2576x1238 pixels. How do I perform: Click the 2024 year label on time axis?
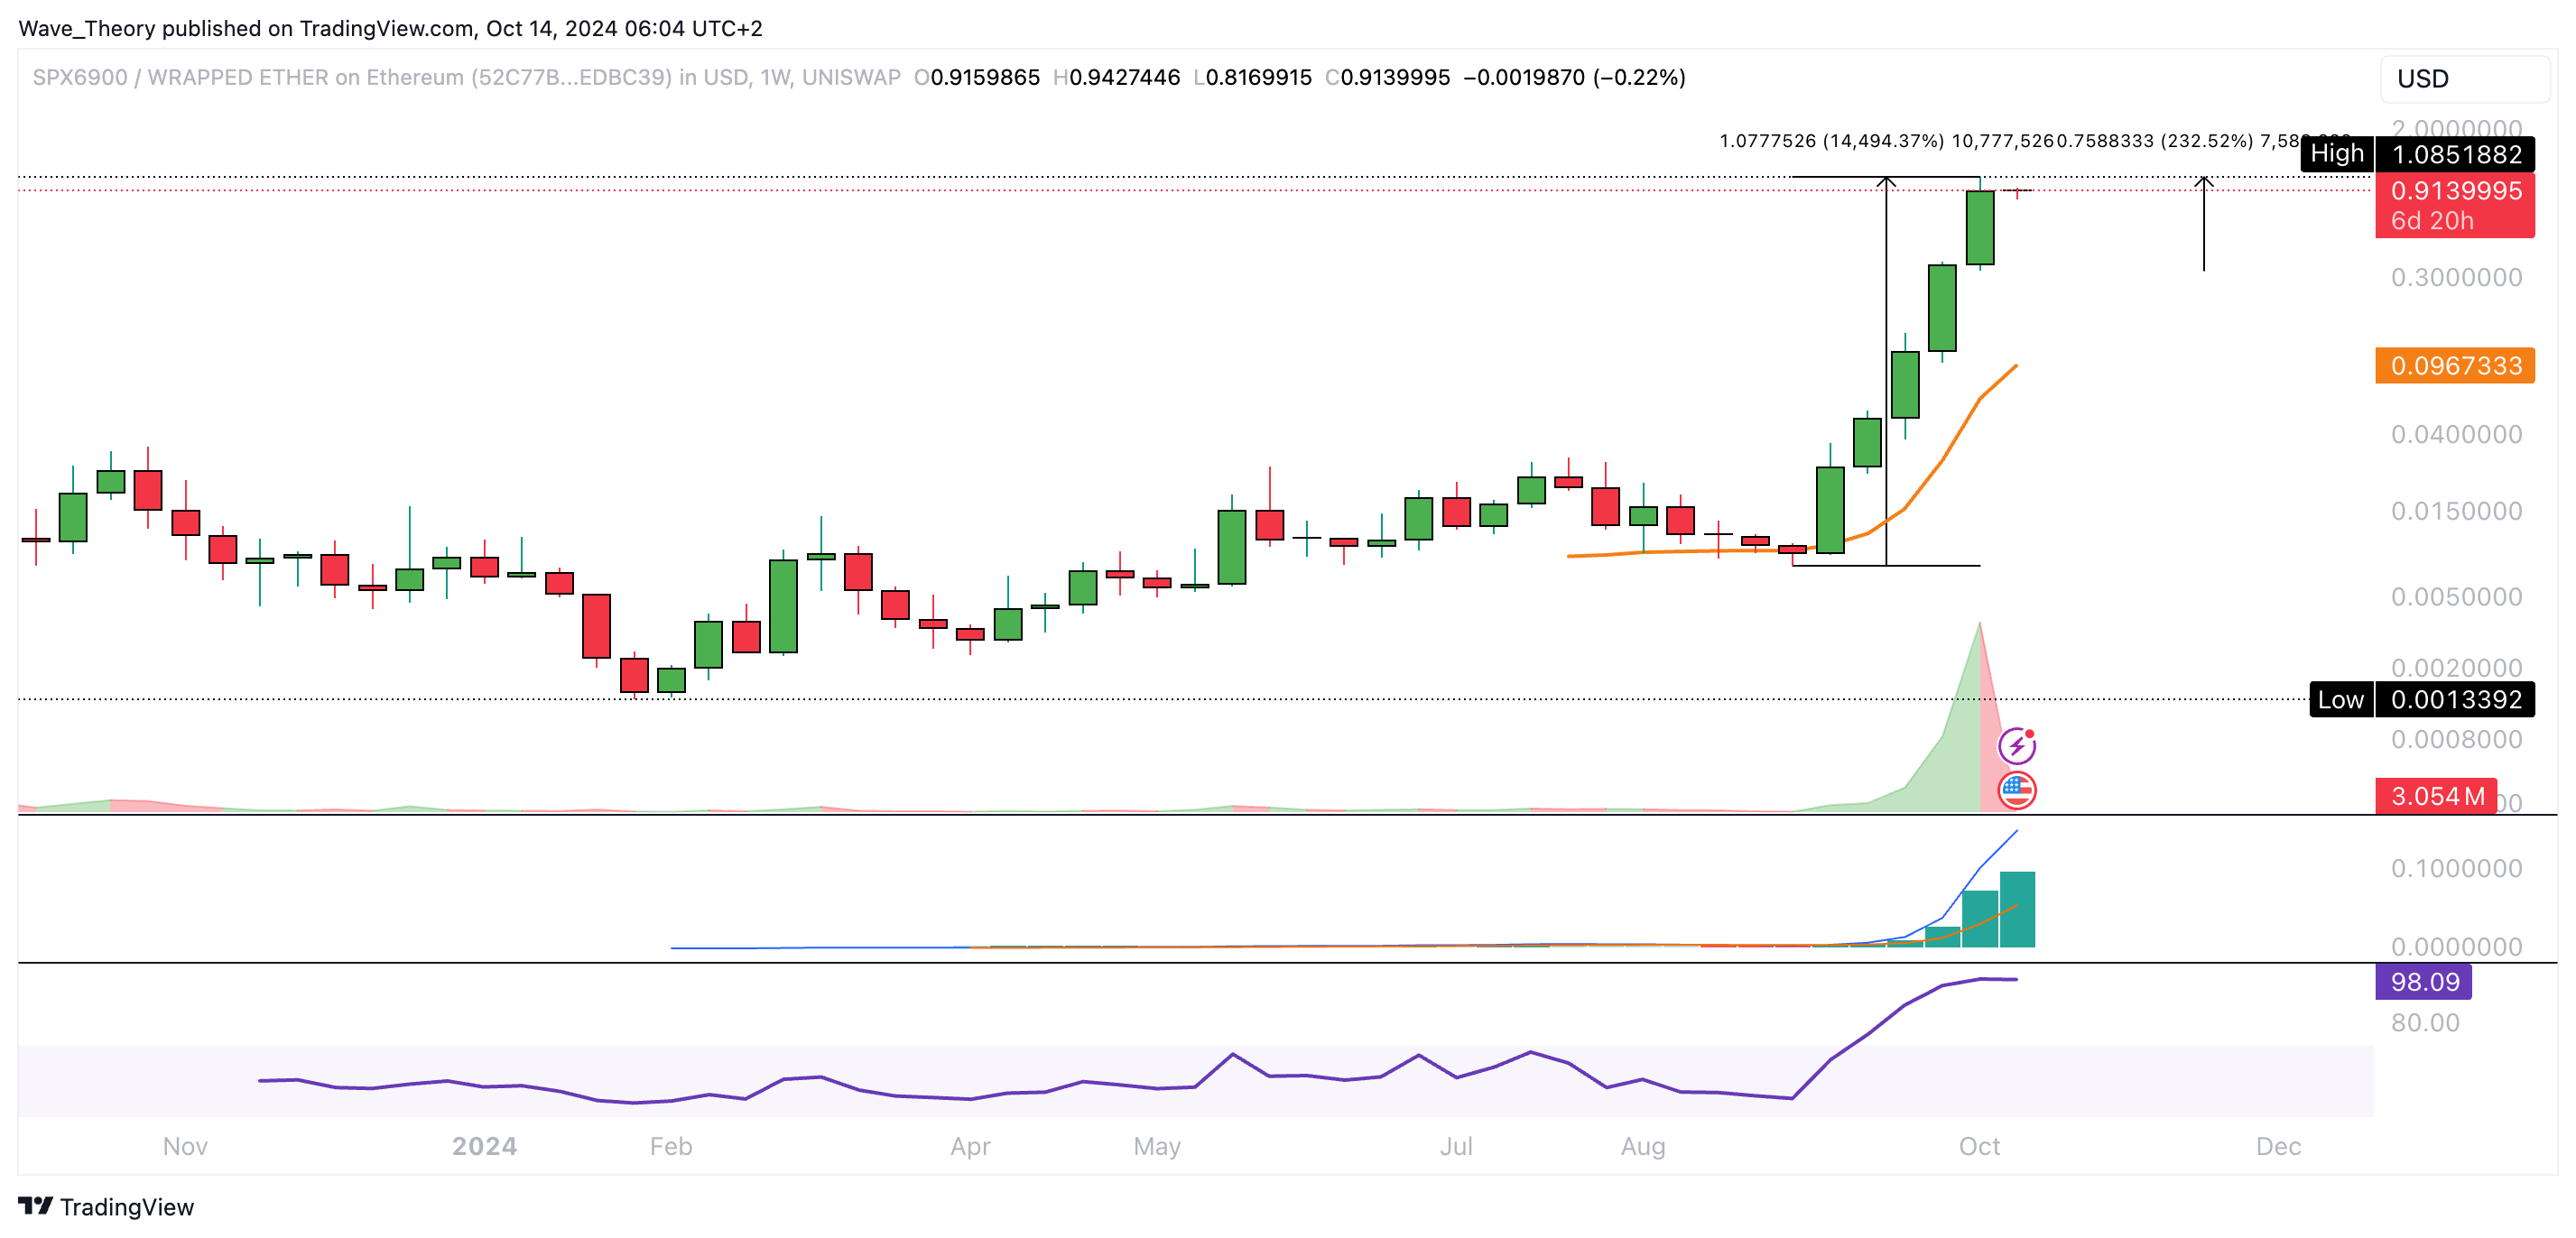click(x=484, y=1146)
